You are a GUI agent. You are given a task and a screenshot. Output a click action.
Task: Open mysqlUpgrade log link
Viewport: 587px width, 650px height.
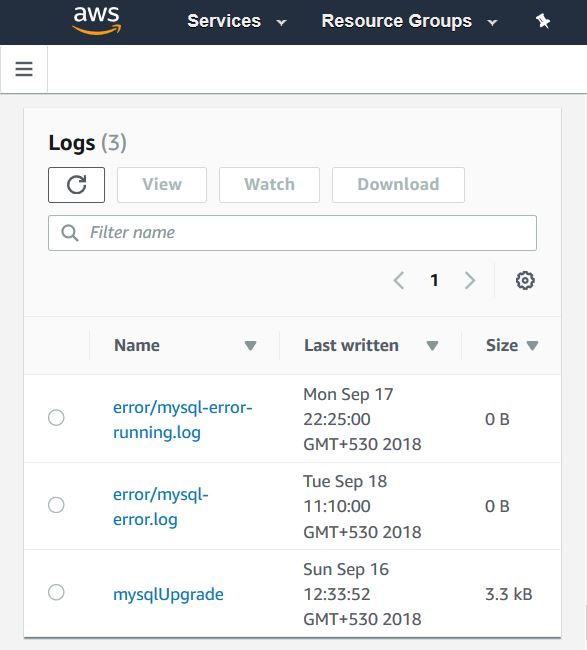[x=168, y=595]
